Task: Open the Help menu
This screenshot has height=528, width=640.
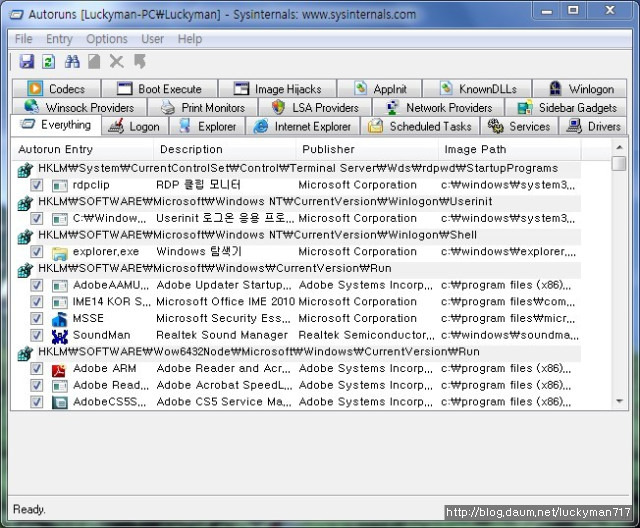Action: (x=190, y=39)
